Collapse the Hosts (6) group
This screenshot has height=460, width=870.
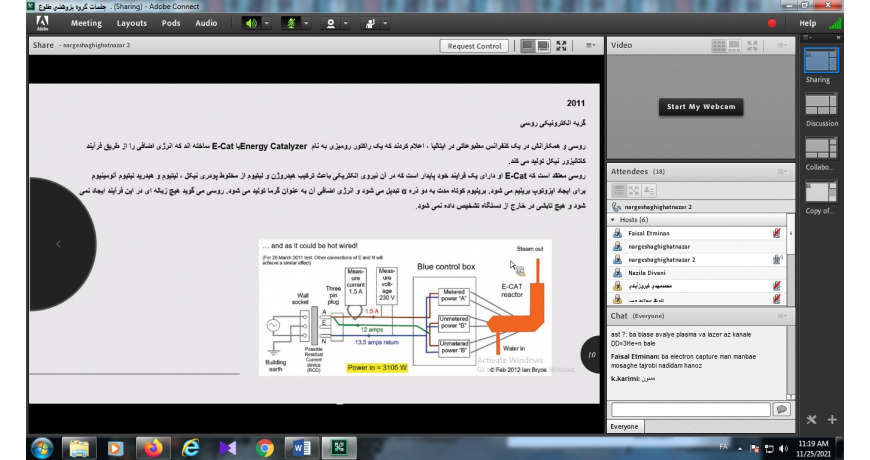point(613,220)
